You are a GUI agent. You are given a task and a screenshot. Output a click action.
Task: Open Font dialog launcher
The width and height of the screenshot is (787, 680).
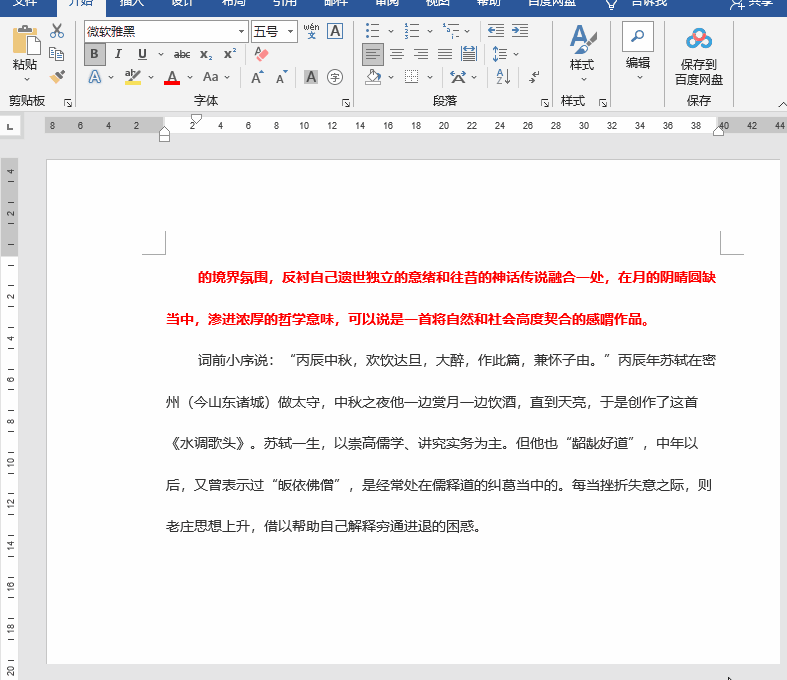click(x=346, y=103)
